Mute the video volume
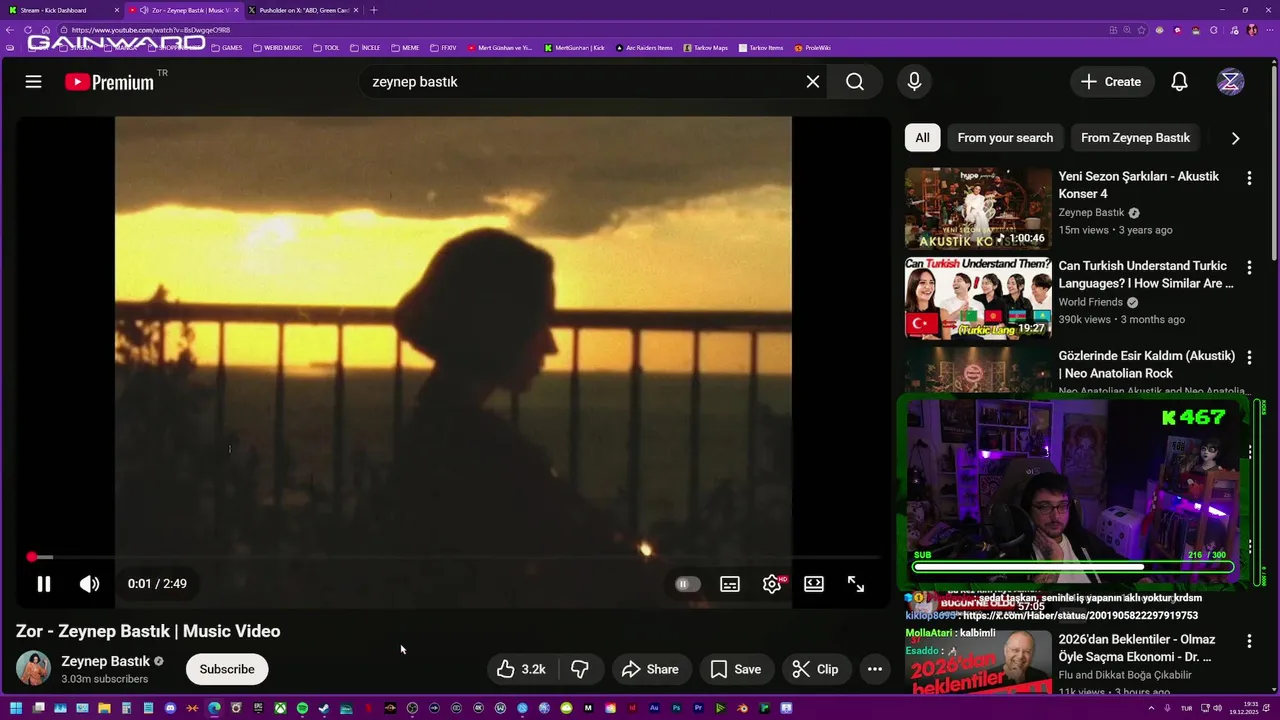This screenshot has width=1280, height=720. point(90,584)
